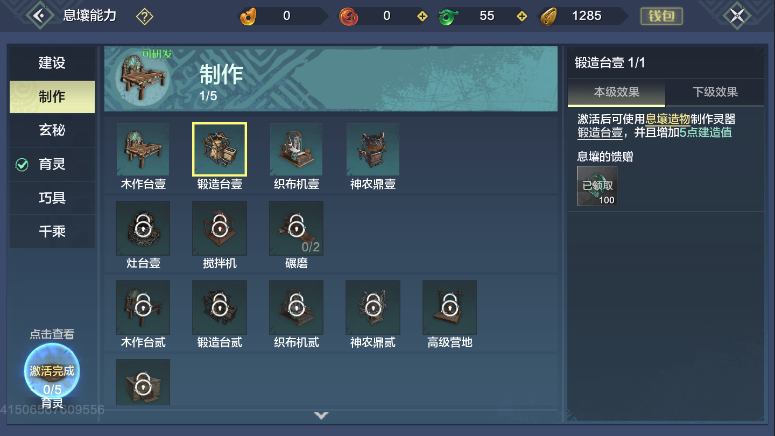
Task: Go back with the left arrow button
Action: 40,16
